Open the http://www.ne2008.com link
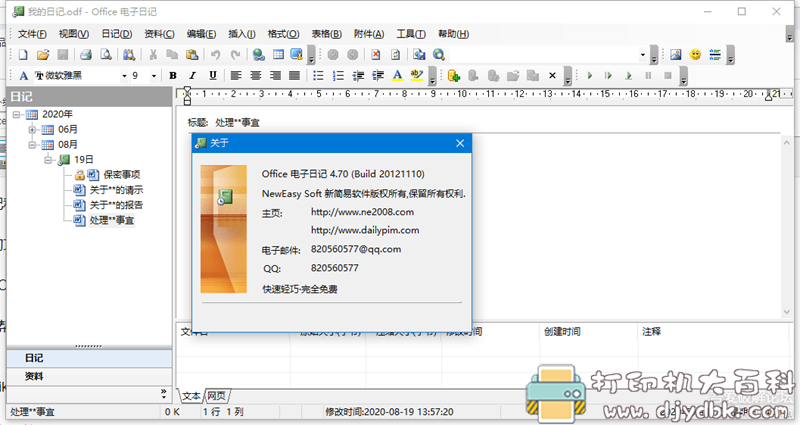The image size is (800, 425). pos(362,212)
